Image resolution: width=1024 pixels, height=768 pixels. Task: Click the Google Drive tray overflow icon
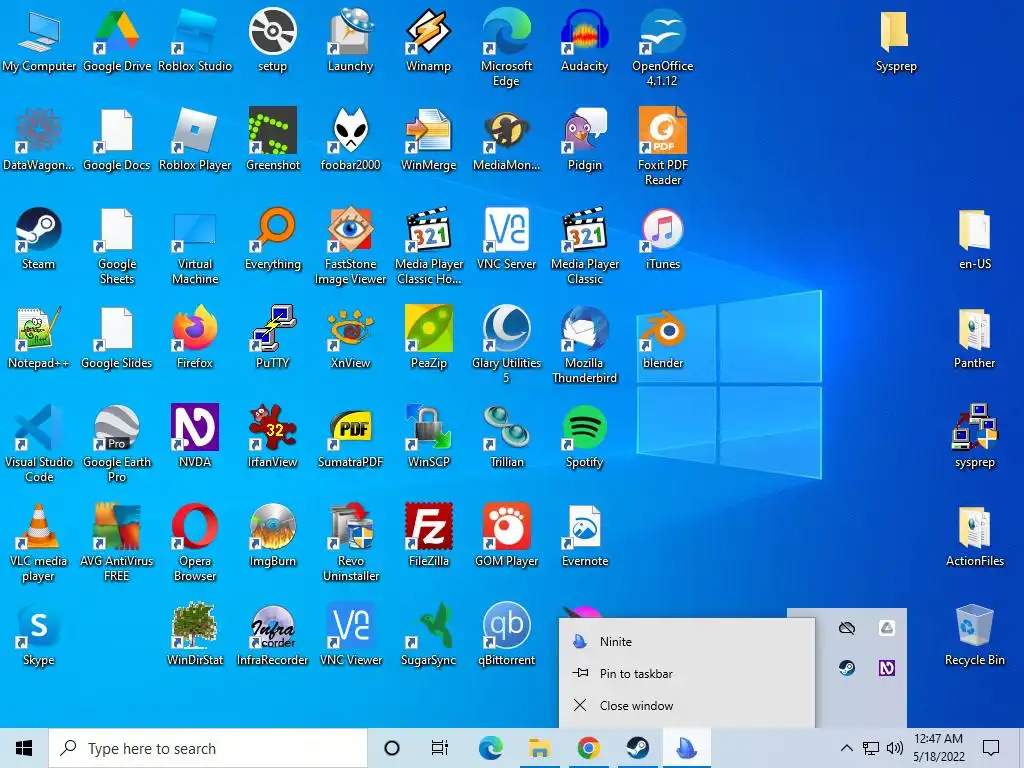pyautogui.click(x=886, y=628)
